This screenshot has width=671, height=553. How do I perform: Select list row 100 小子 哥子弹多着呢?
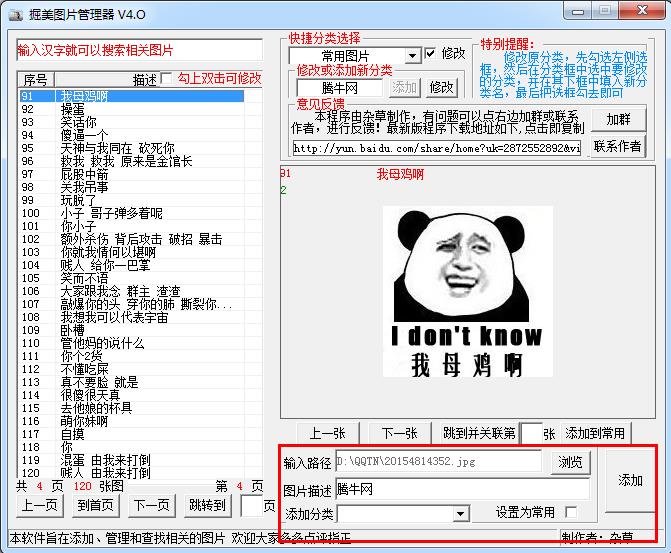[110, 213]
